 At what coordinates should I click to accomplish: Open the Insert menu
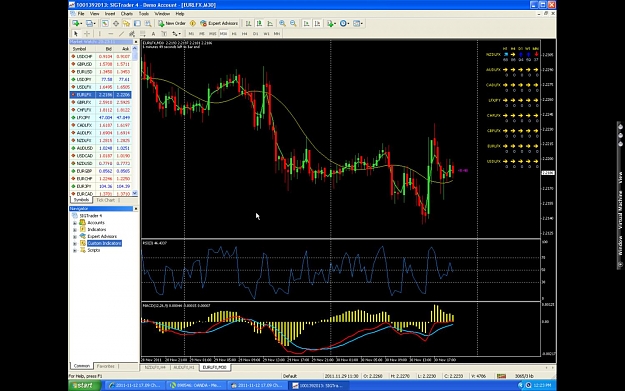tap(110, 14)
